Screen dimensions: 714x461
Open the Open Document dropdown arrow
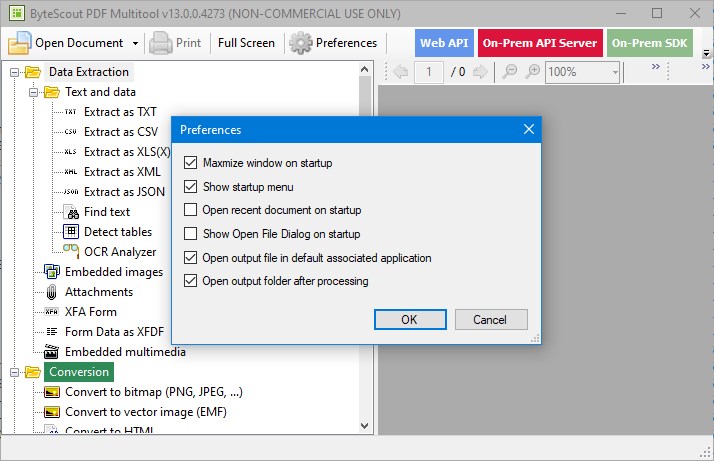(x=135, y=43)
